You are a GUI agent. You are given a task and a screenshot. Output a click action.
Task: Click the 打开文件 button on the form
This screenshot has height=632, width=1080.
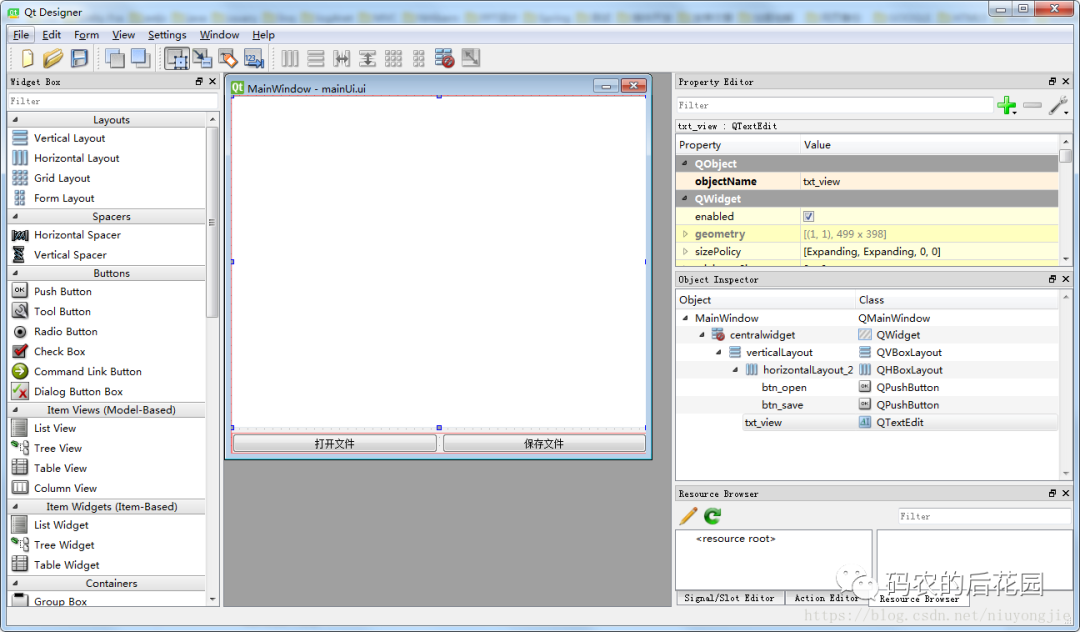(335, 443)
